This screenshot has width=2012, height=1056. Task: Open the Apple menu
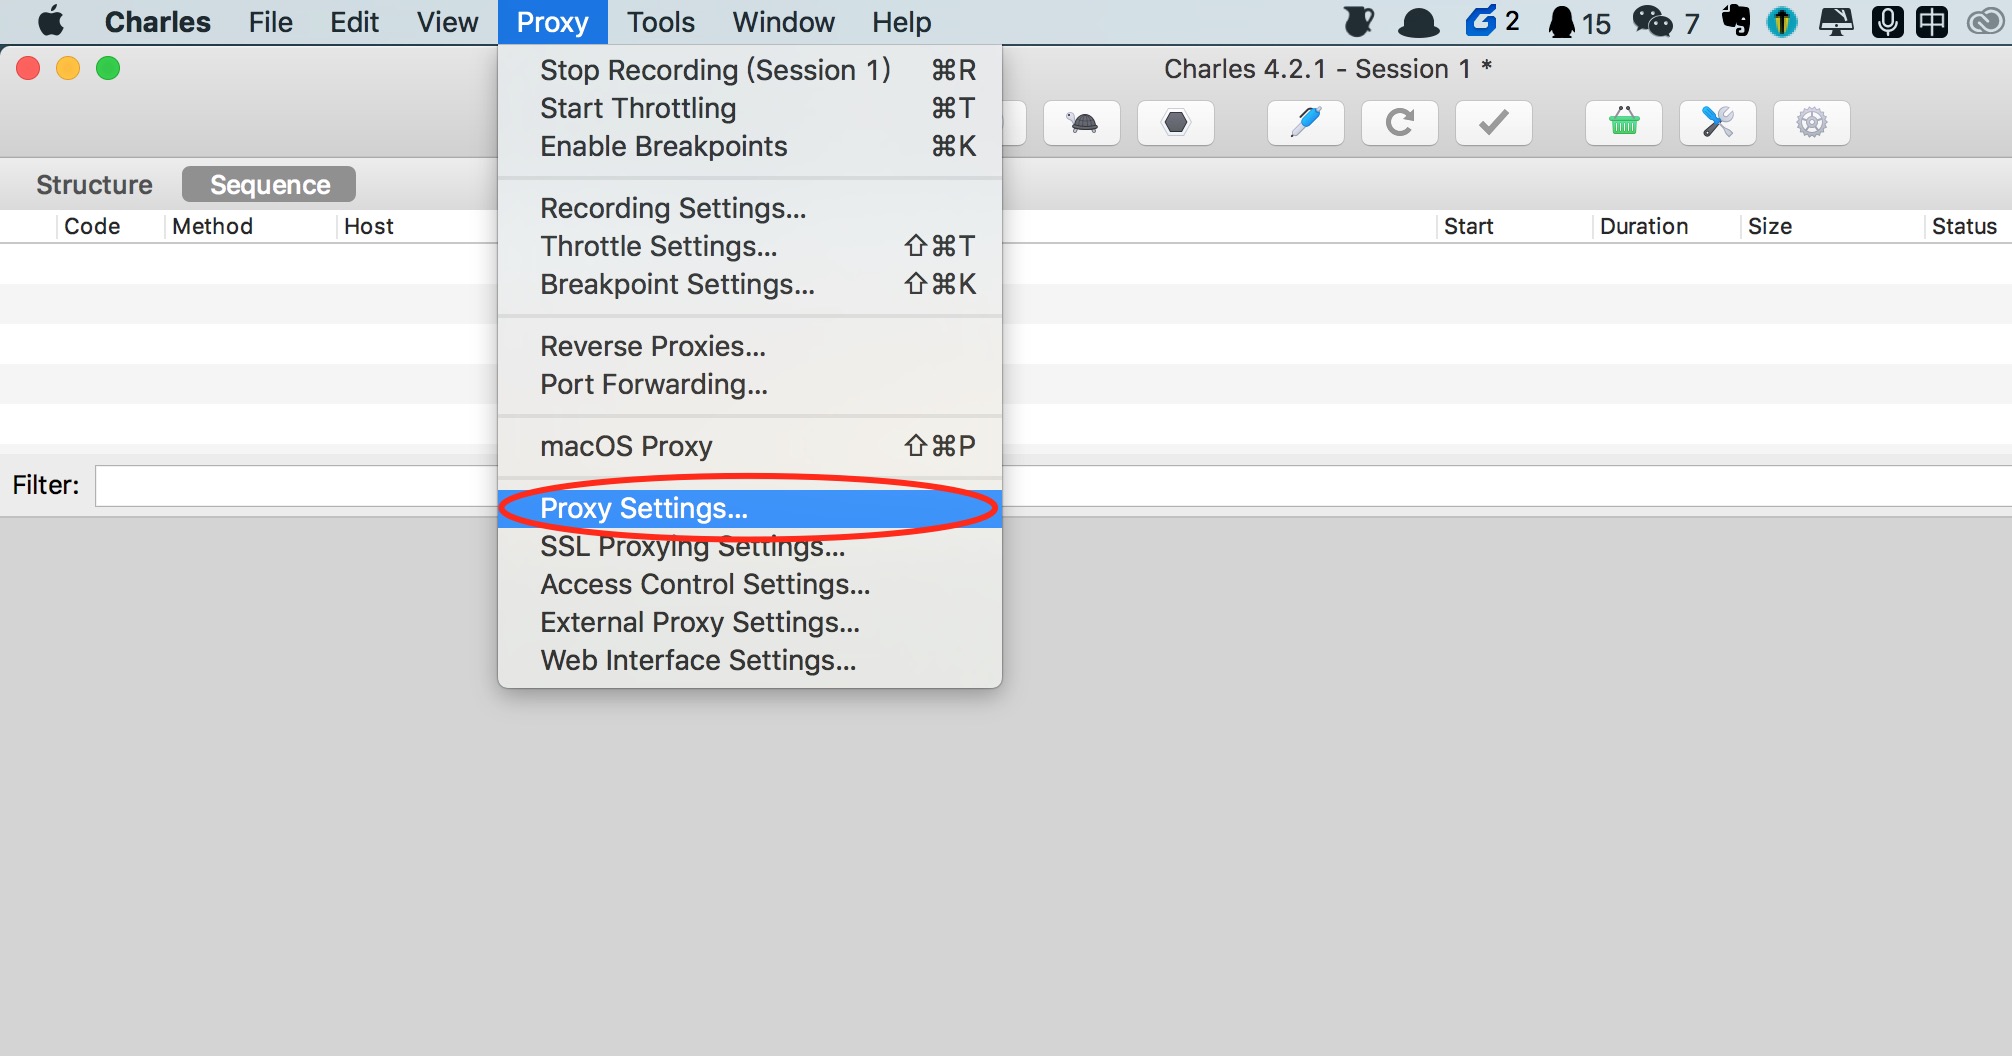(x=51, y=21)
